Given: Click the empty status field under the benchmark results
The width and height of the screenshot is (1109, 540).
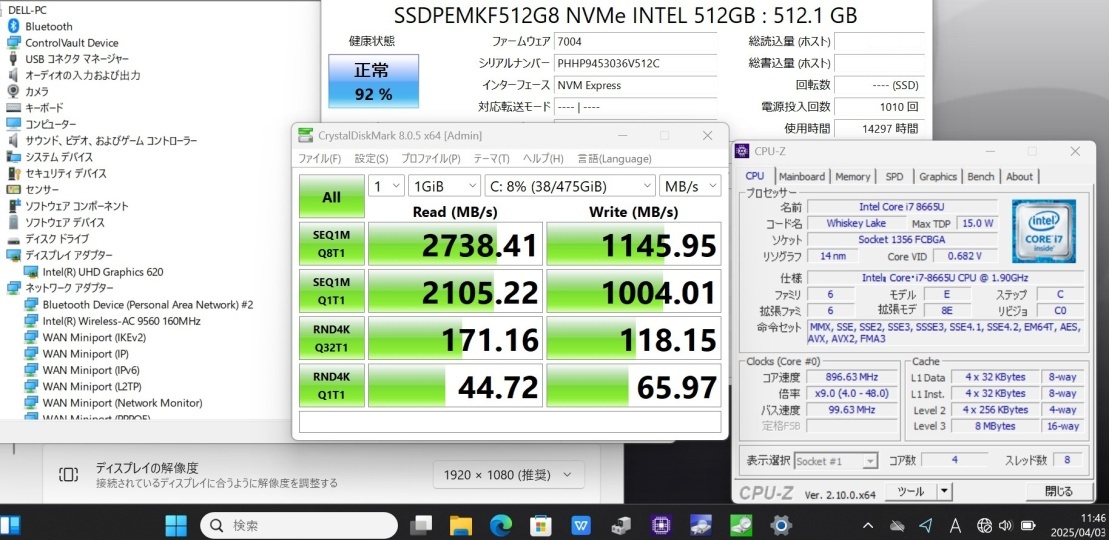Looking at the screenshot, I should [x=510, y=422].
